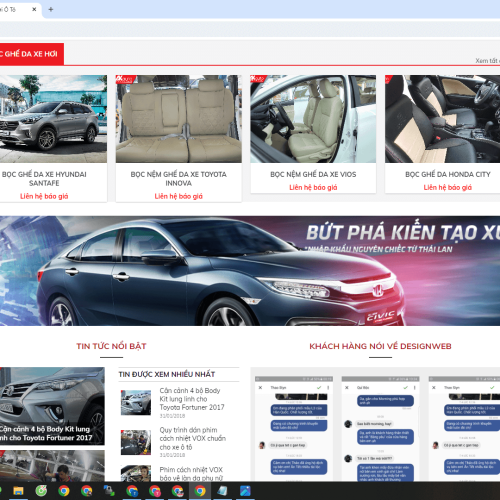Open the second featured news image with worker
Screen dimensions: 500x500
click(x=52, y=466)
